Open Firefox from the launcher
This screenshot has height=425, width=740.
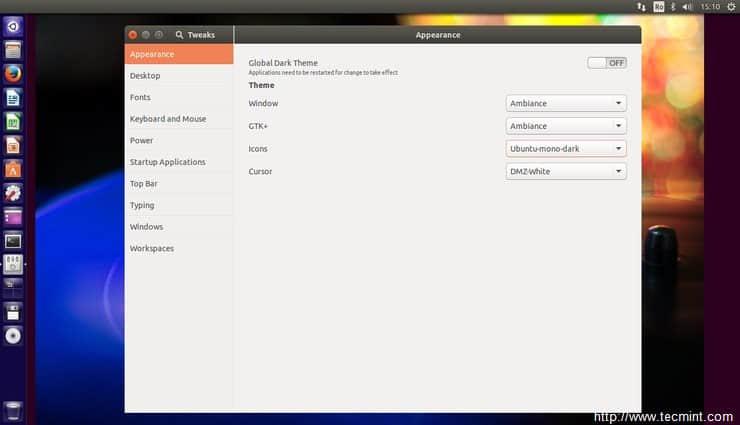(x=13, y=73)
